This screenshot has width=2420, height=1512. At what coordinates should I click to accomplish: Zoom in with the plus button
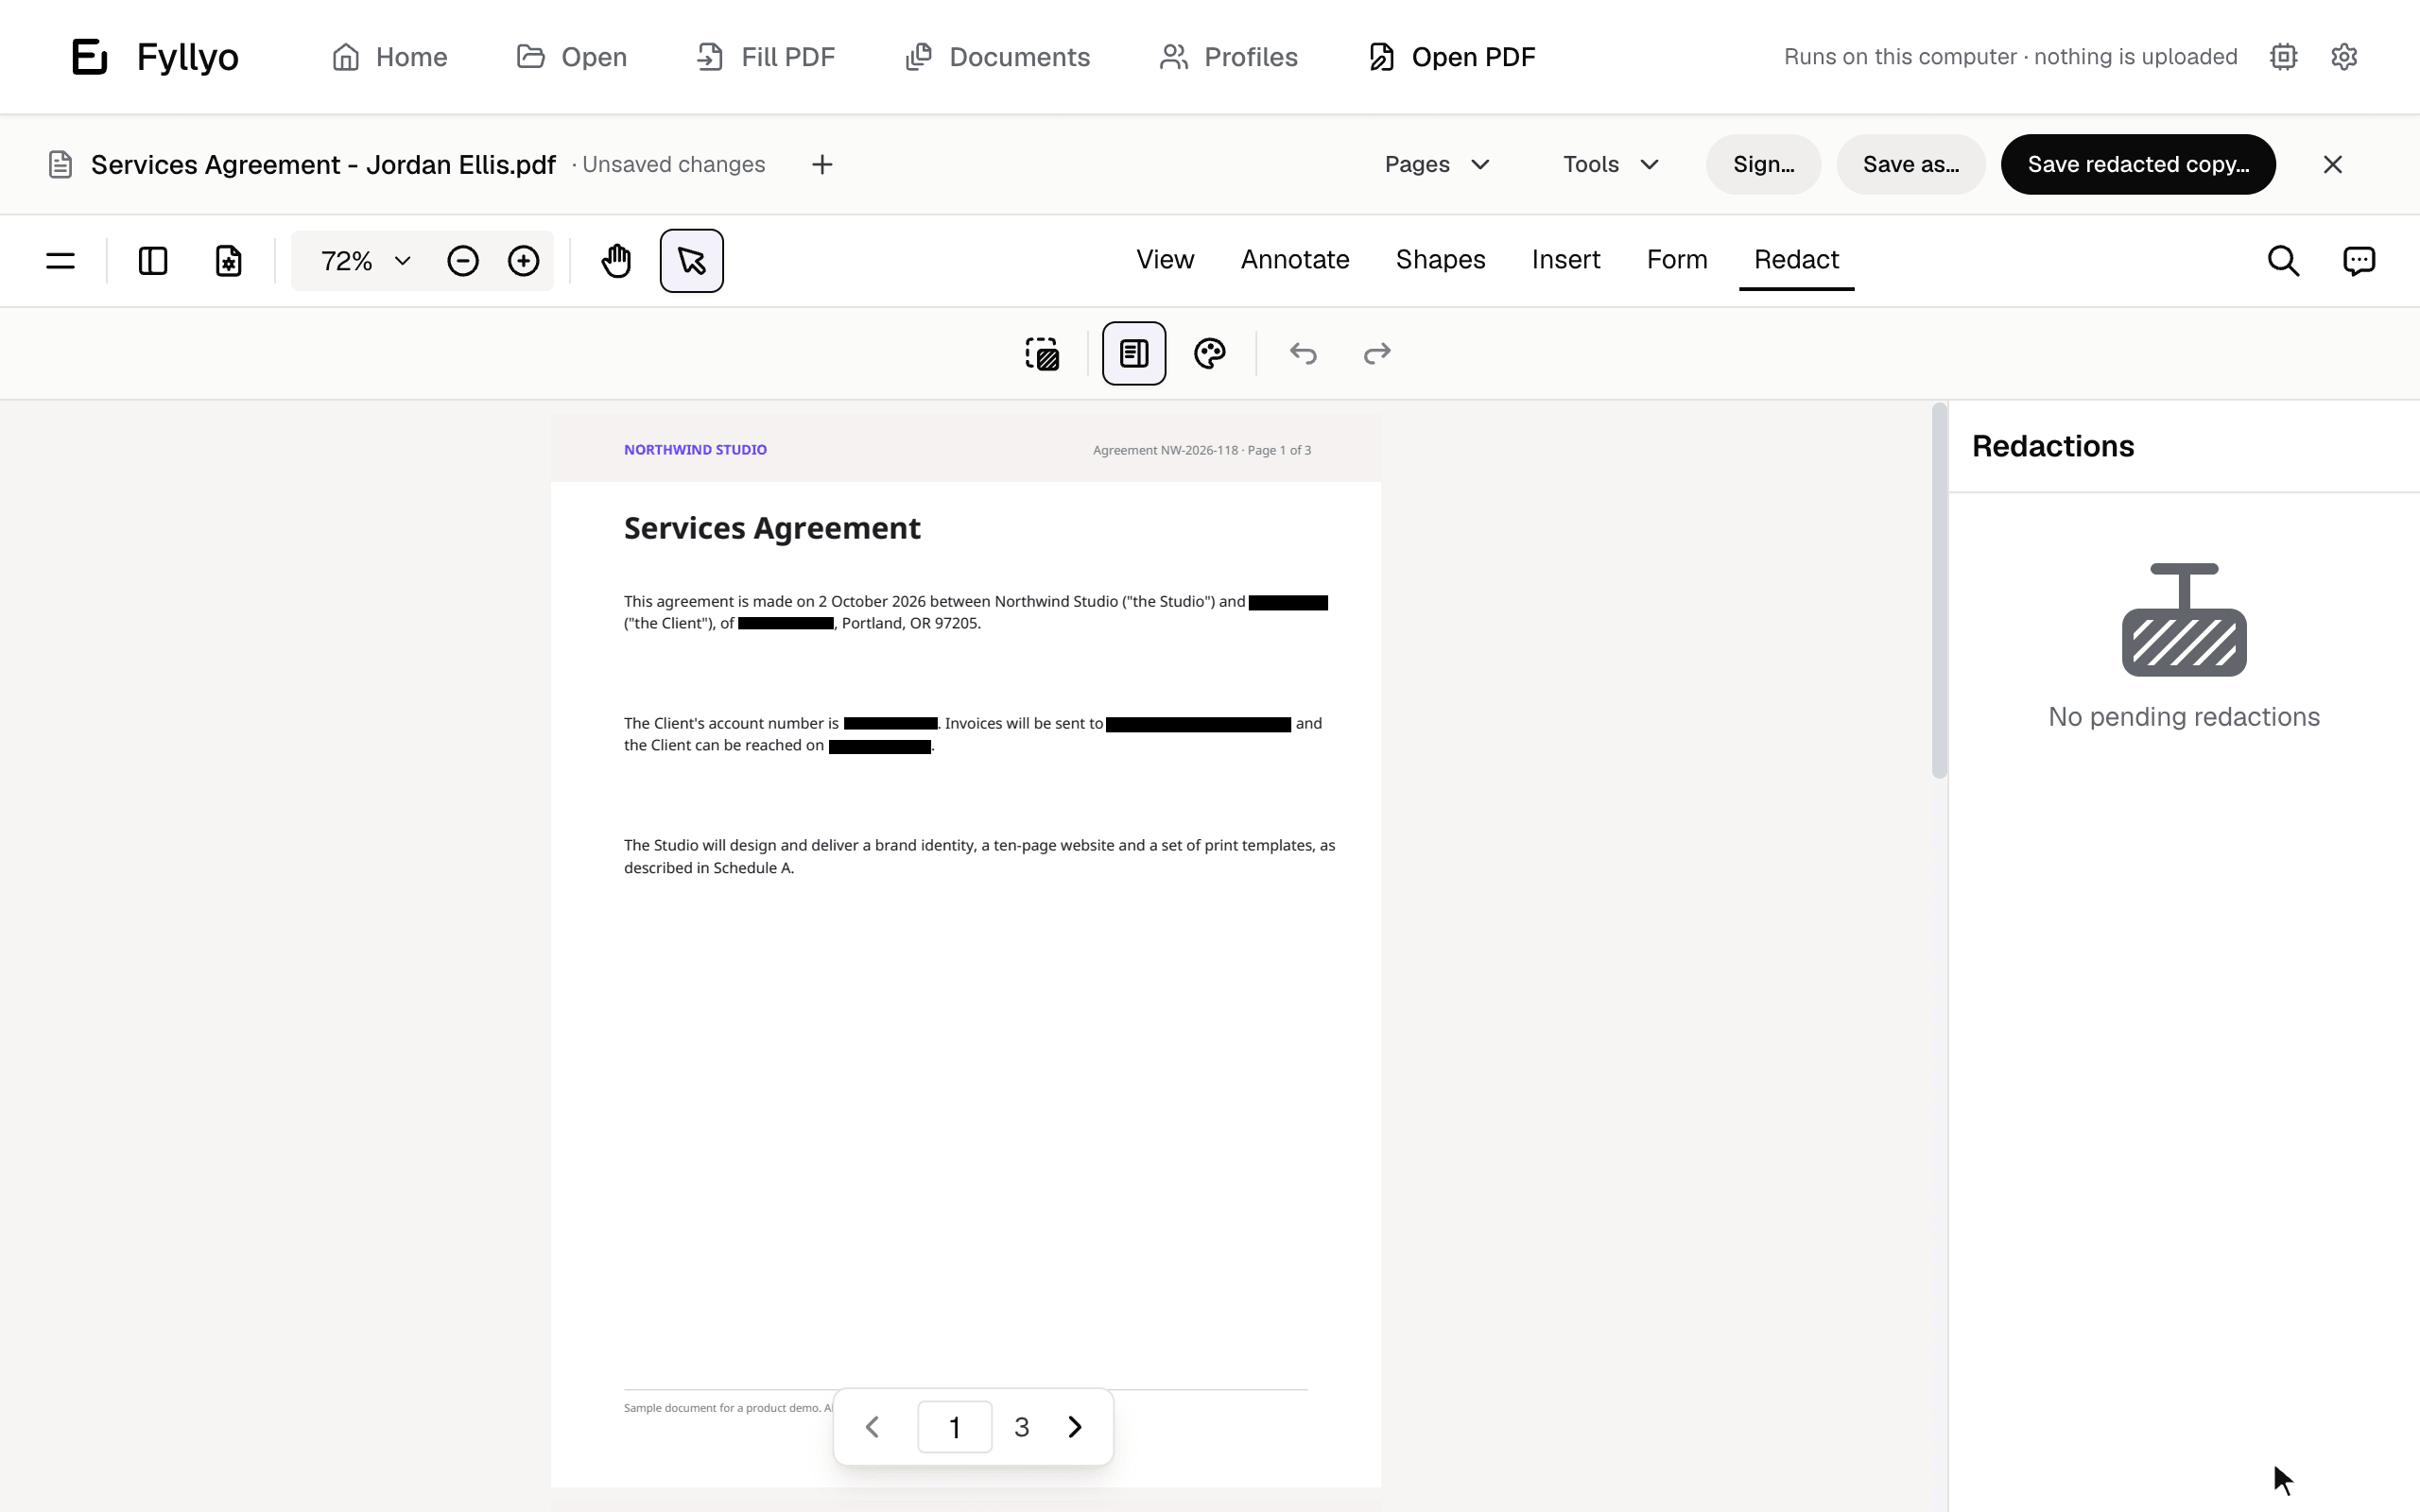coord(524,261)
